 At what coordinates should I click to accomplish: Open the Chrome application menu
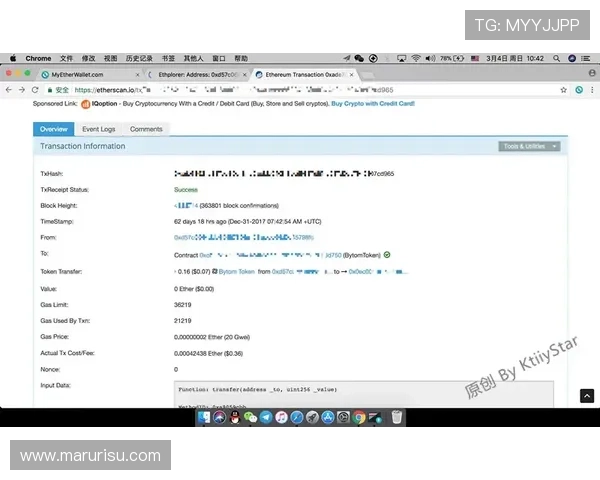38,58
